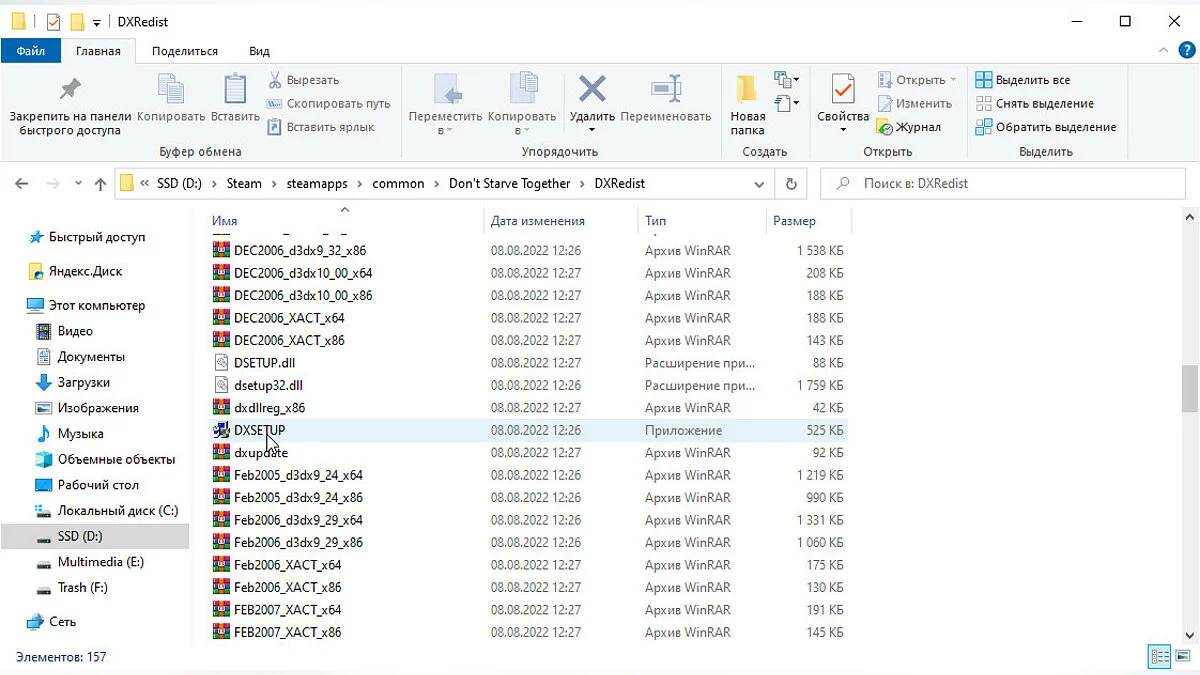Open the Вид ribbon tab

[x=259, y=51]
